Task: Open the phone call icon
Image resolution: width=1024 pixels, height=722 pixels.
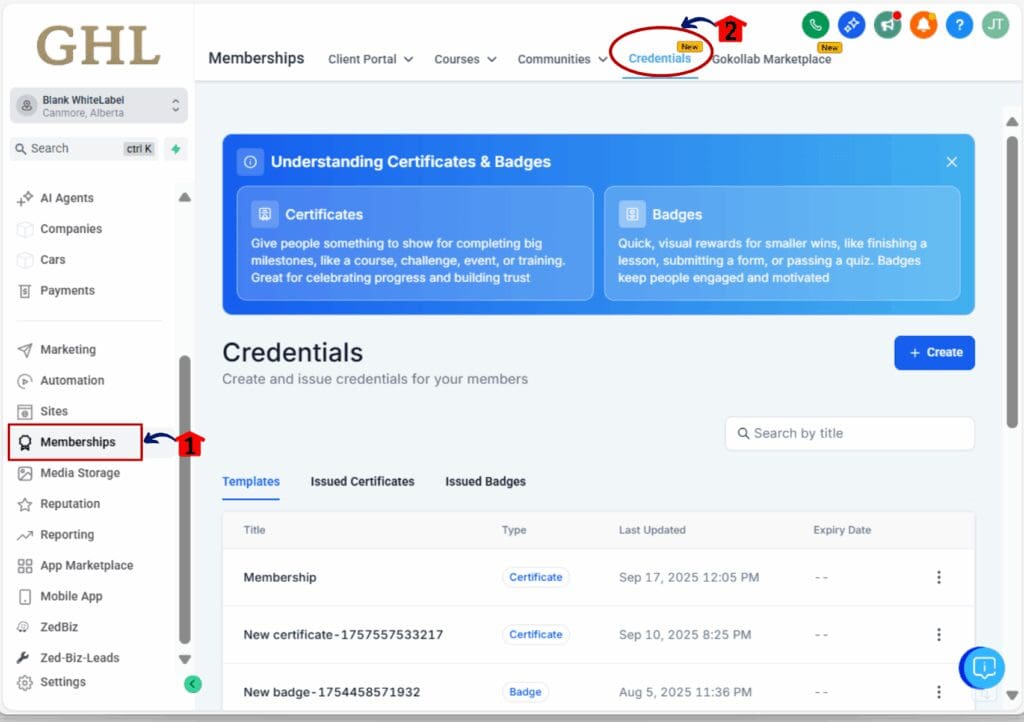Action: [814, 25]
